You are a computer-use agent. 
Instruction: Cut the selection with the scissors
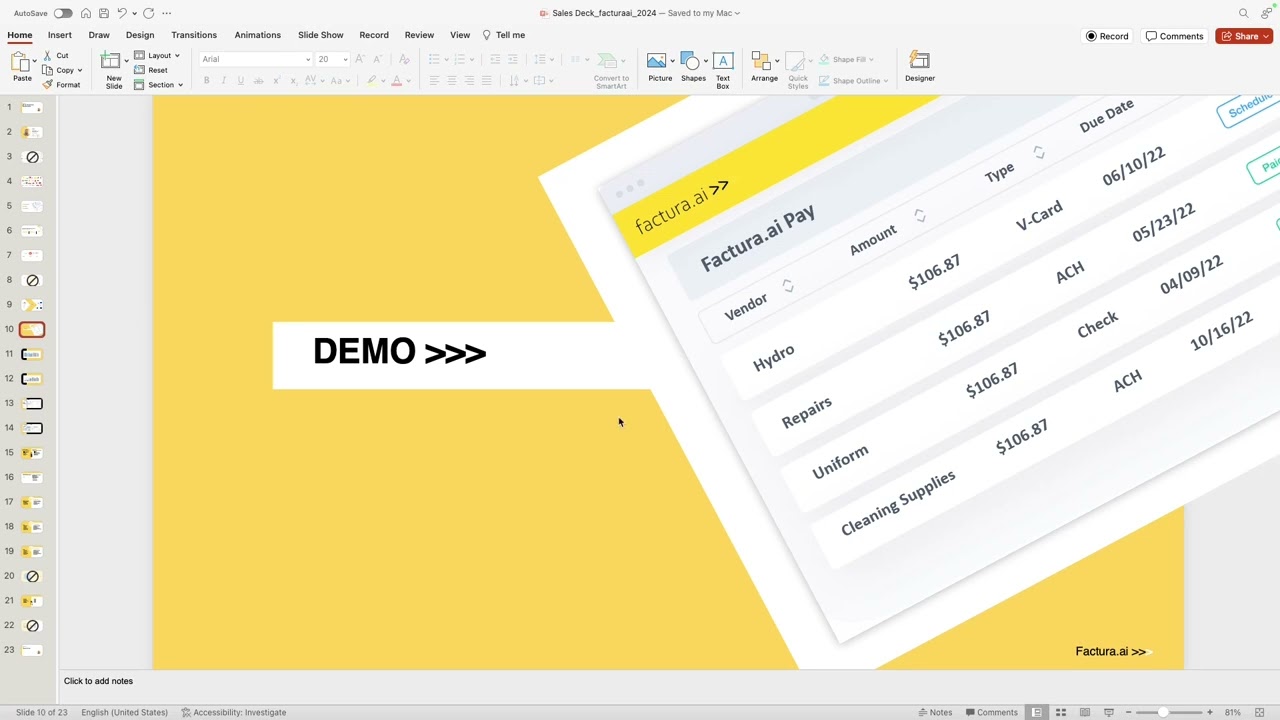pyautogui.click(x=56, y=56)
